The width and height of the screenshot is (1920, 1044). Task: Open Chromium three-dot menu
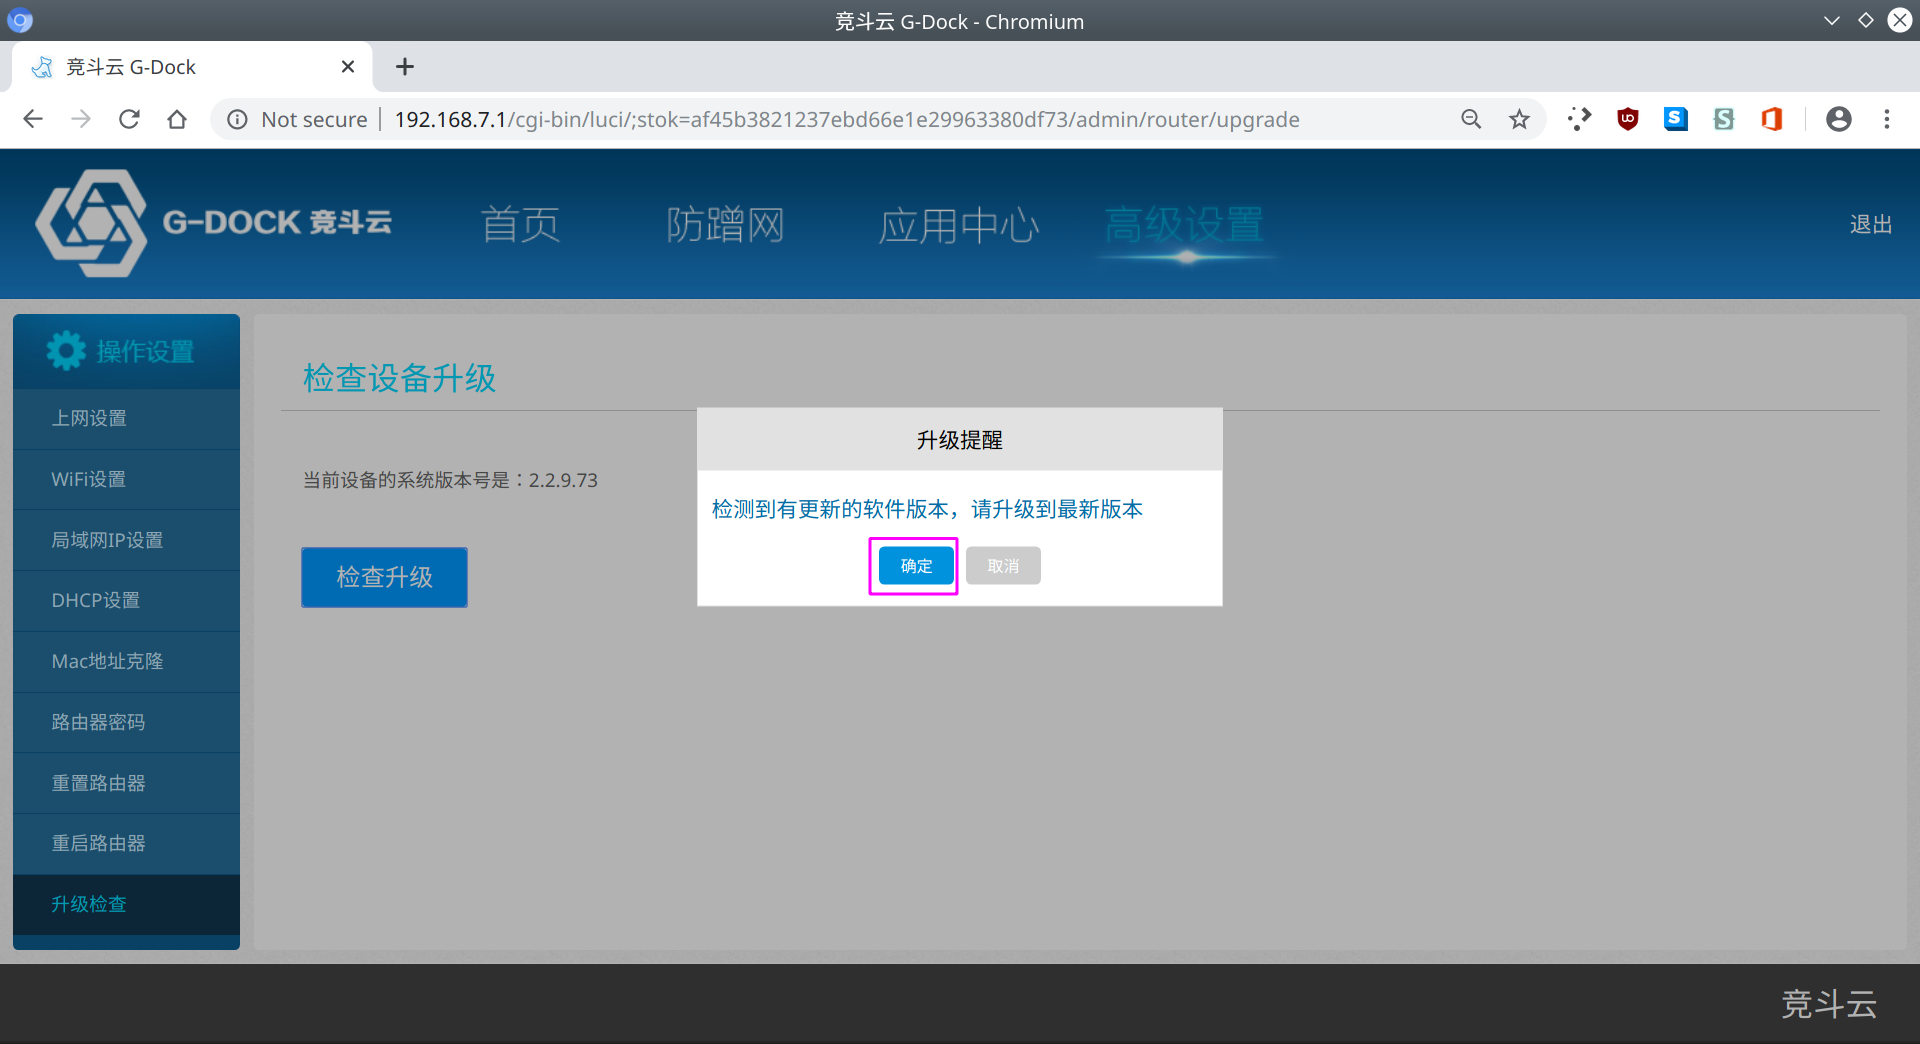point(1887,119)
